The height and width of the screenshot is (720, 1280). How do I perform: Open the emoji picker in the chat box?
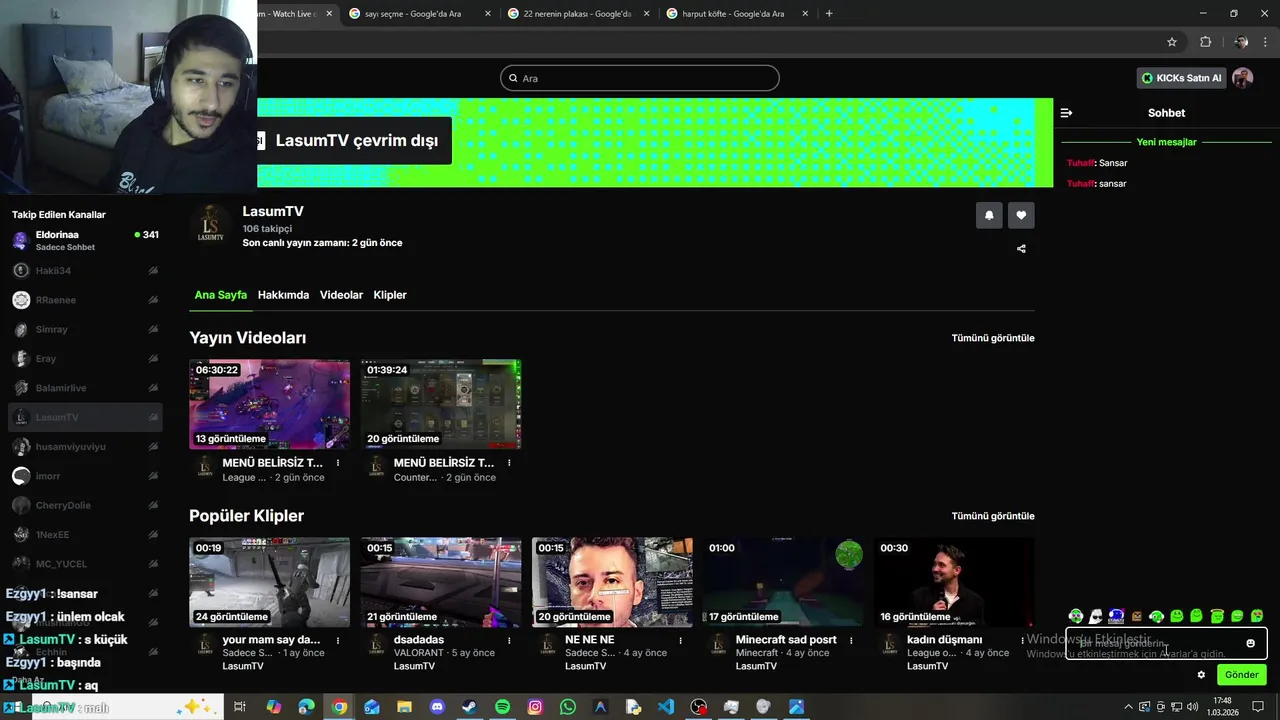pyautogui.click(x=1250, y=643)
